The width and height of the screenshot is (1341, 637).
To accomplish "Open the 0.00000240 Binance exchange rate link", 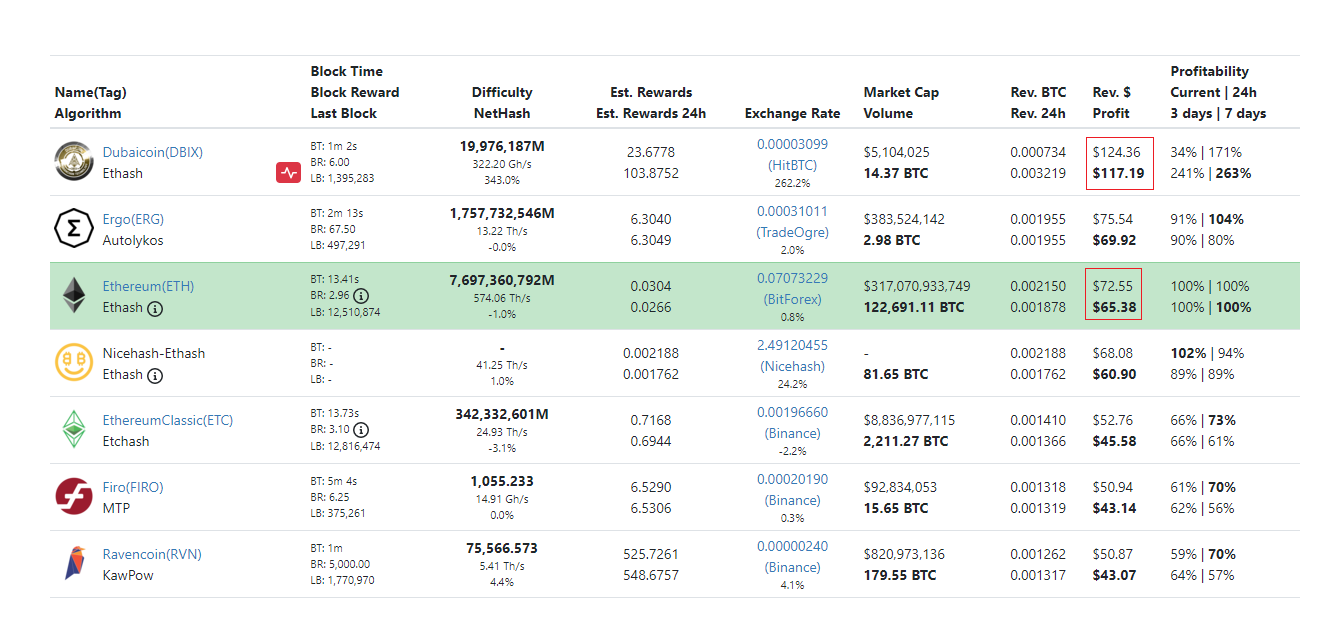I will (x=792, y=556).
